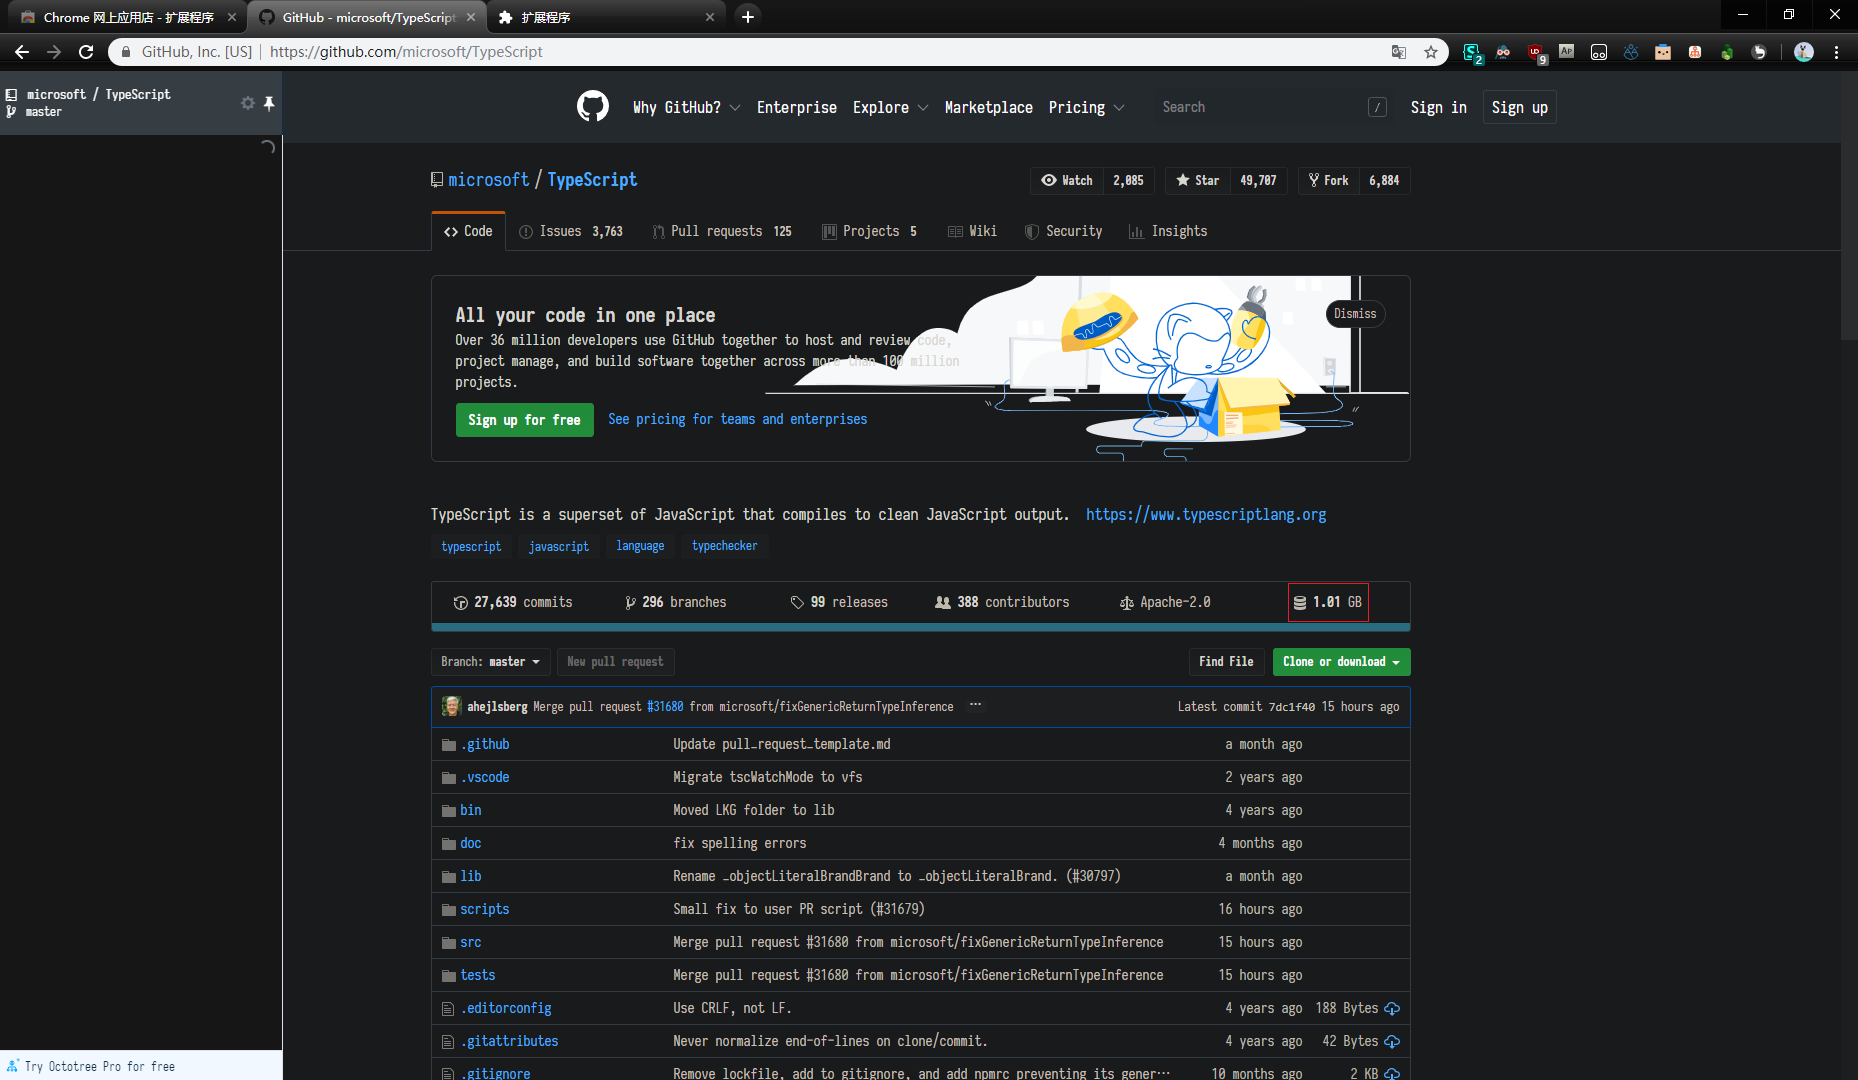Open Pull requests tab
The width and height of the screenshot is (1858, 1080).
[x=722, y=231]
